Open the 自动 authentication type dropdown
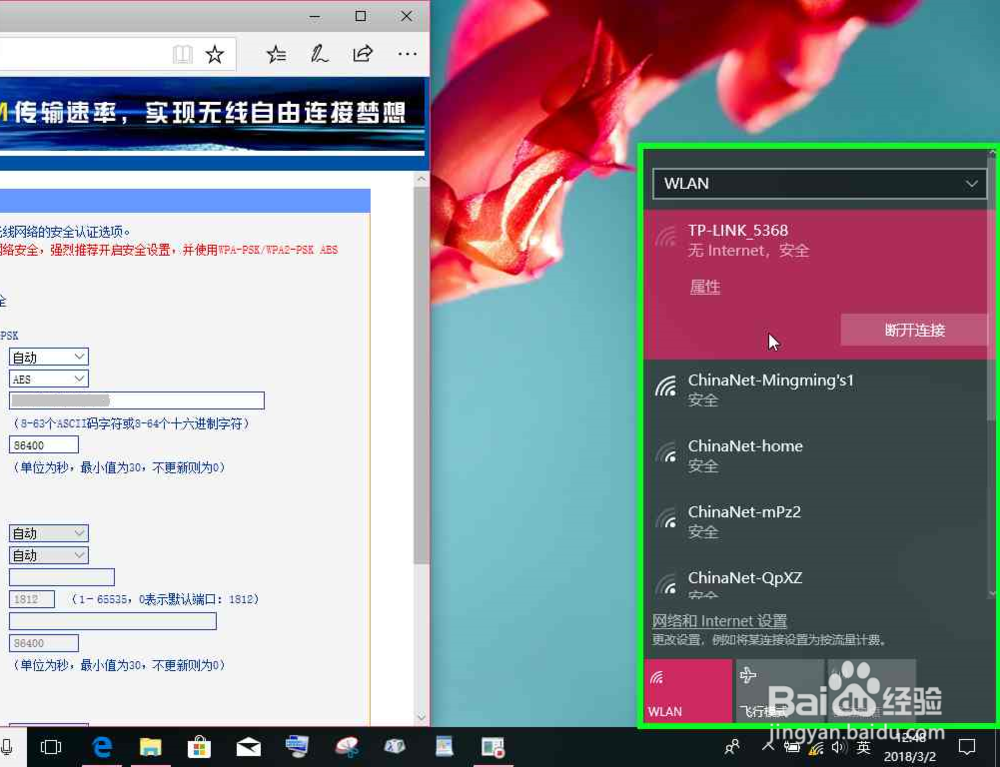The width and height of the screenshot is (1000, 767). point(48,356)
